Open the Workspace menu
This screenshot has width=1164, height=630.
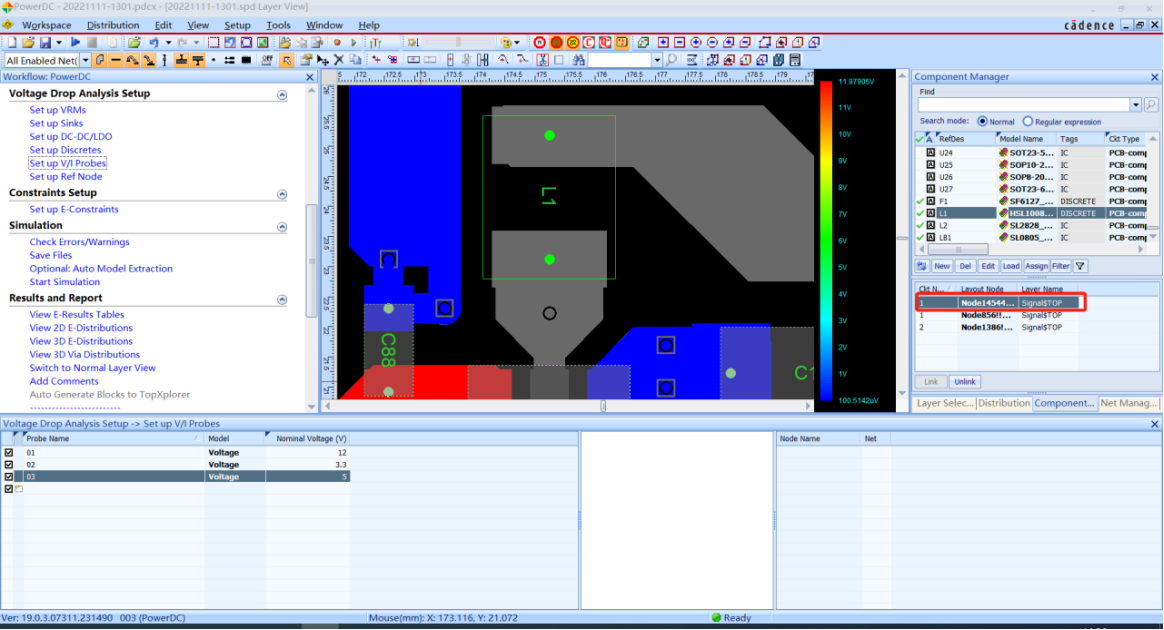(47, 25)
